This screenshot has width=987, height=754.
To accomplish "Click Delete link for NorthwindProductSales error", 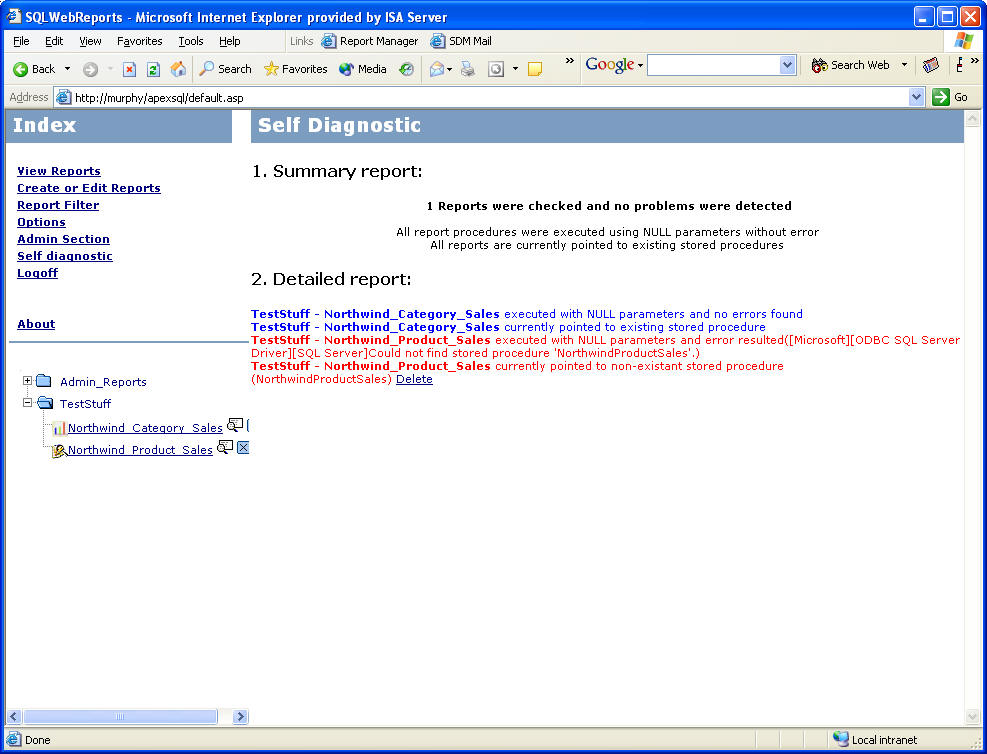I will click(414, 379).
